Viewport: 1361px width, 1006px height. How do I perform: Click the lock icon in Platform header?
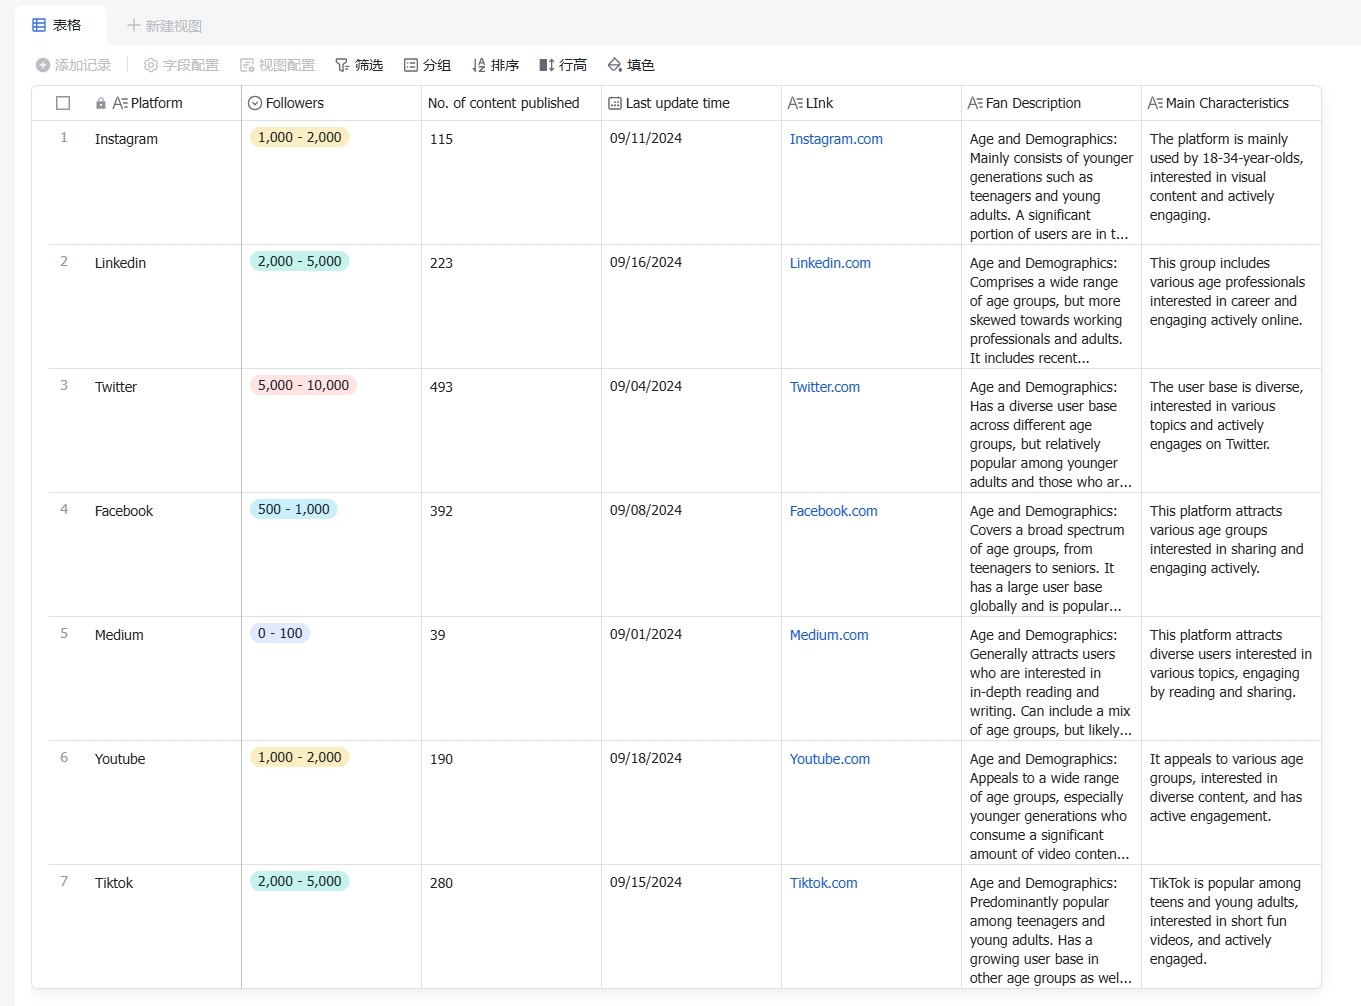[101, 103]
